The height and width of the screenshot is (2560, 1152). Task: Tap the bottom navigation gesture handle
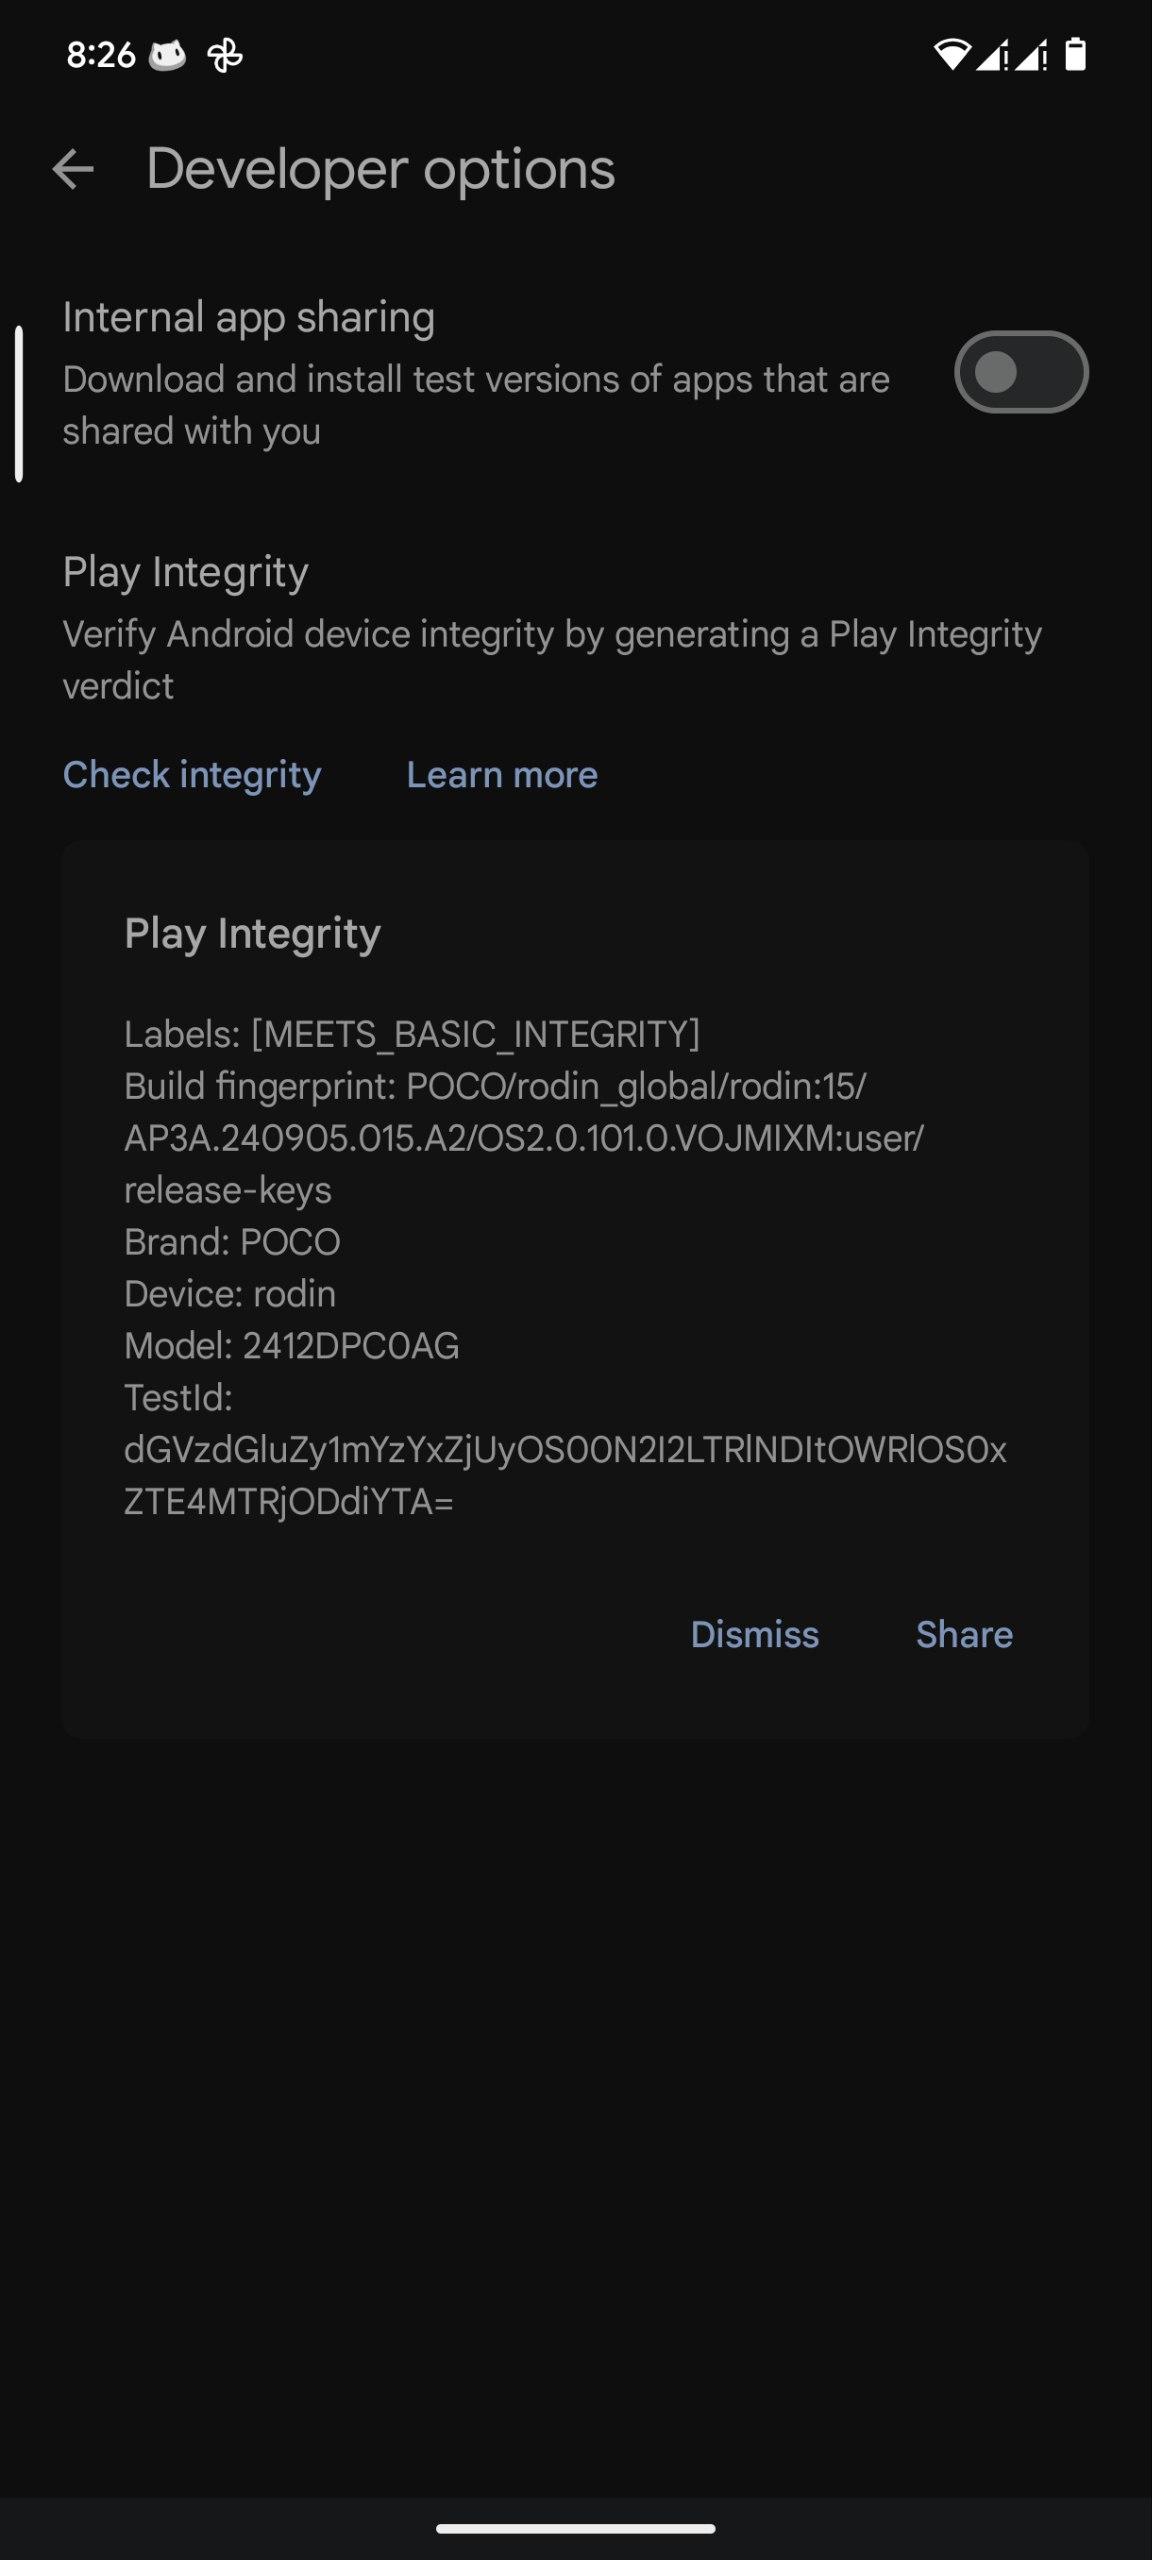pyautogui.click(x=576, y=2529)
